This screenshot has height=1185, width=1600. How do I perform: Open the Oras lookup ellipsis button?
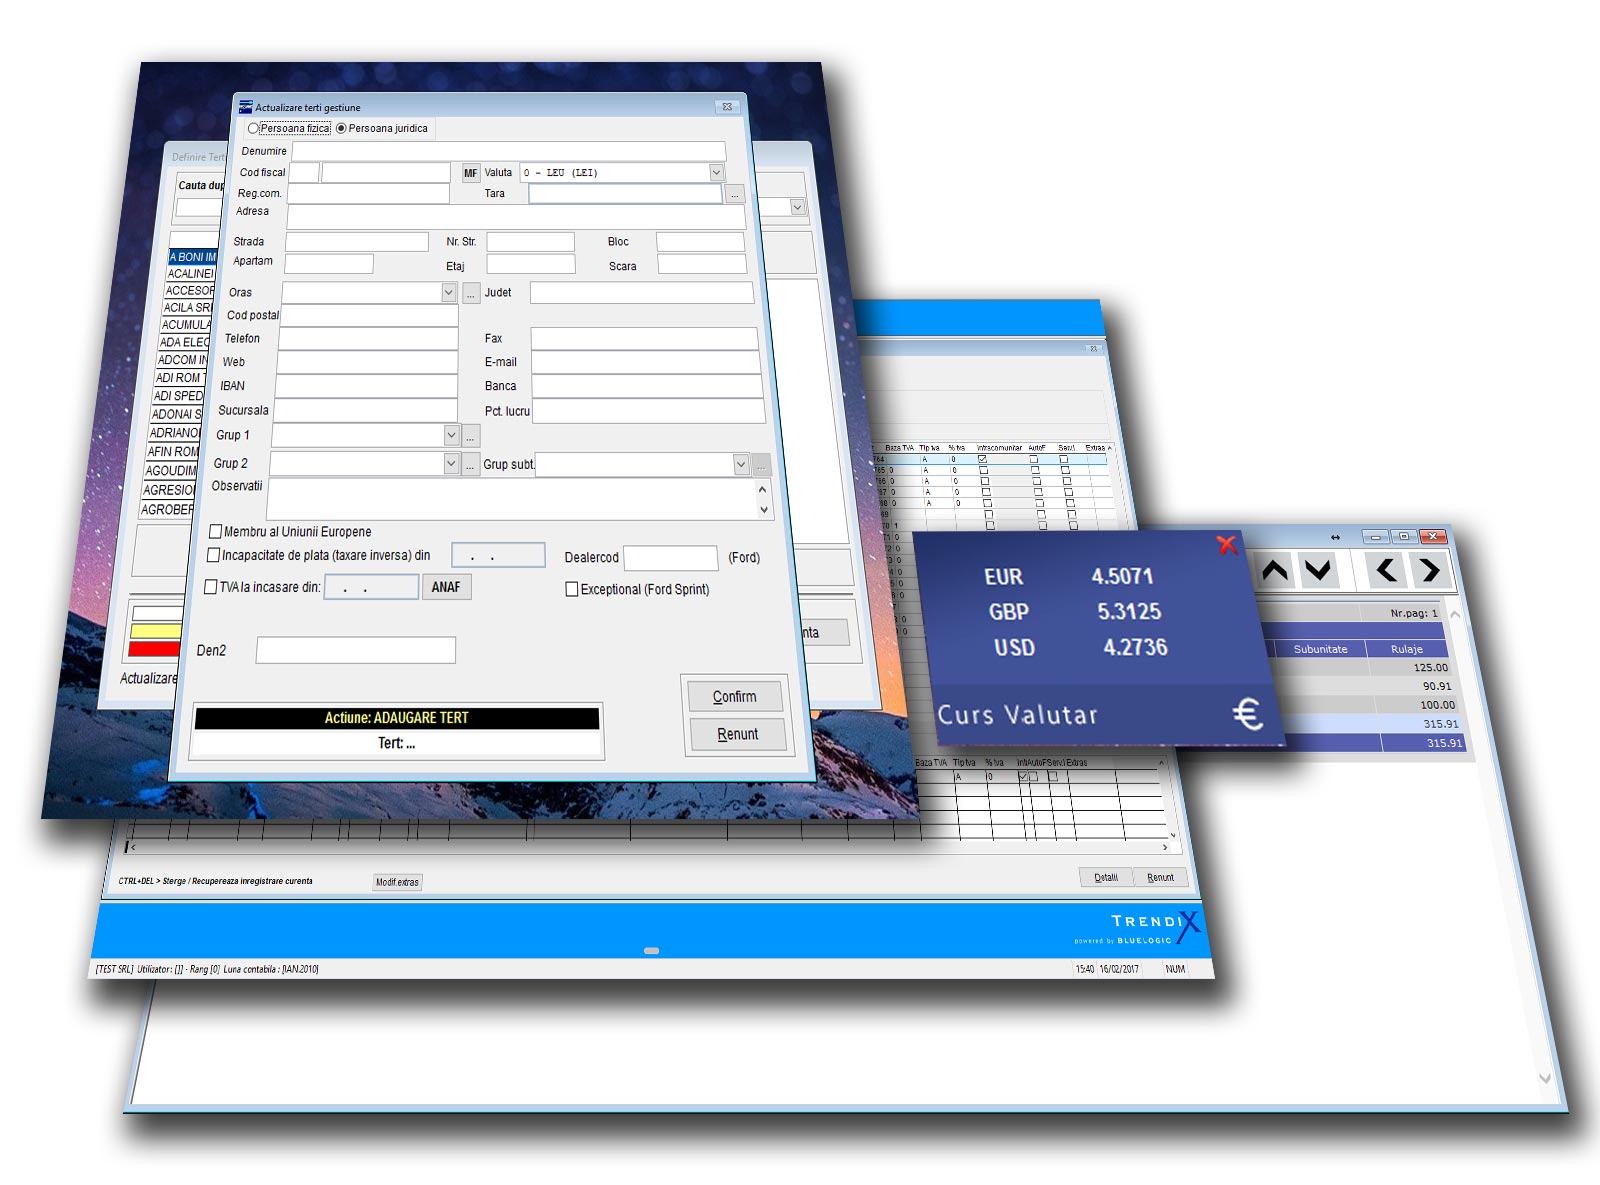470,293
